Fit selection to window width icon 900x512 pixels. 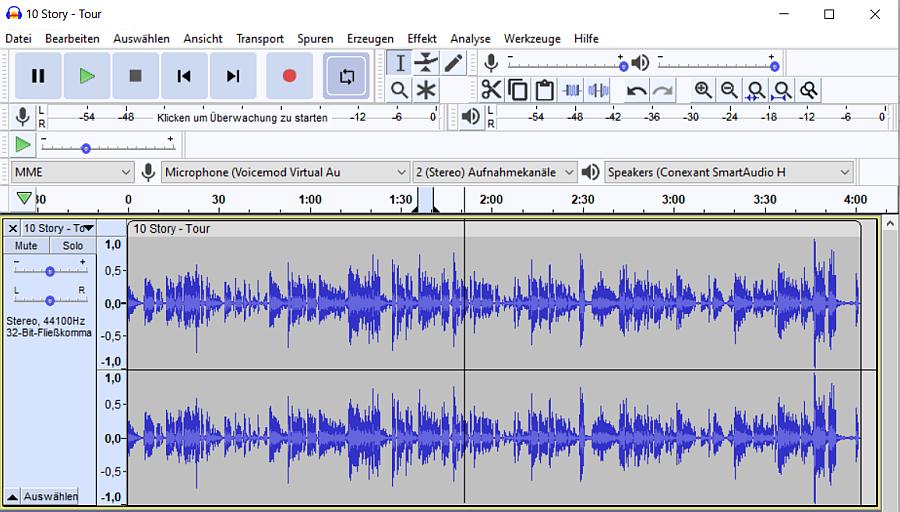756,90
